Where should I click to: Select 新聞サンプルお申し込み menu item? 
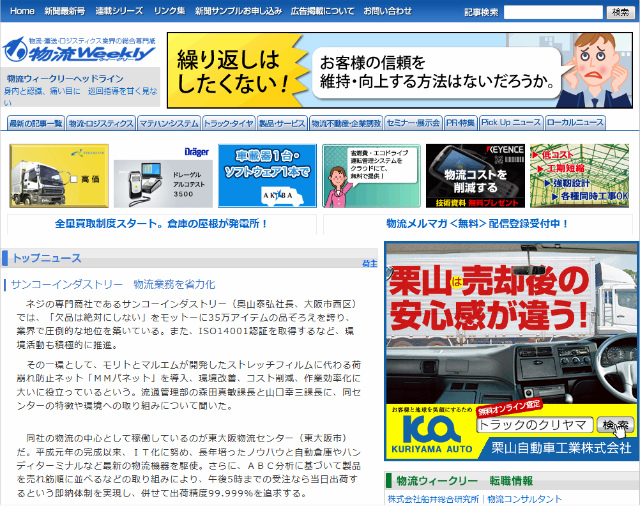(238, 11)
